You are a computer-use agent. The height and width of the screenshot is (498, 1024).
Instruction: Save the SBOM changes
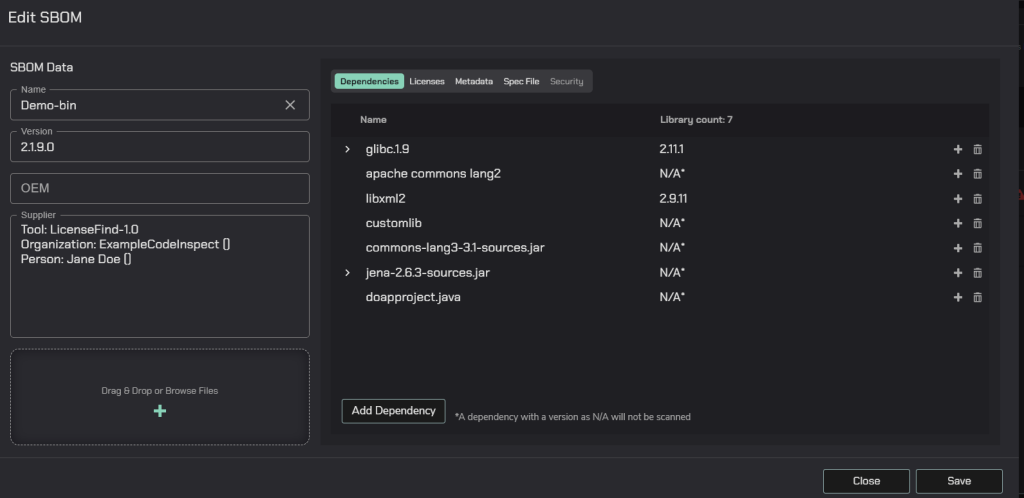[x=958, y=481]
